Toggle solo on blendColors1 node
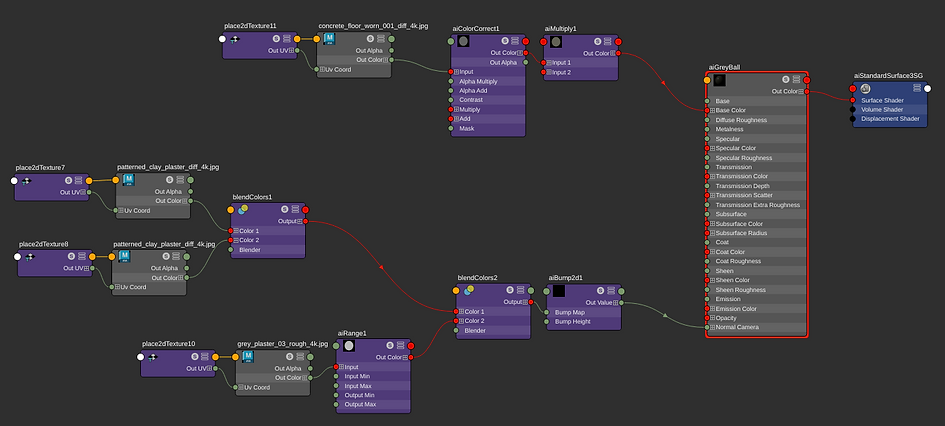 click(284, 209)
